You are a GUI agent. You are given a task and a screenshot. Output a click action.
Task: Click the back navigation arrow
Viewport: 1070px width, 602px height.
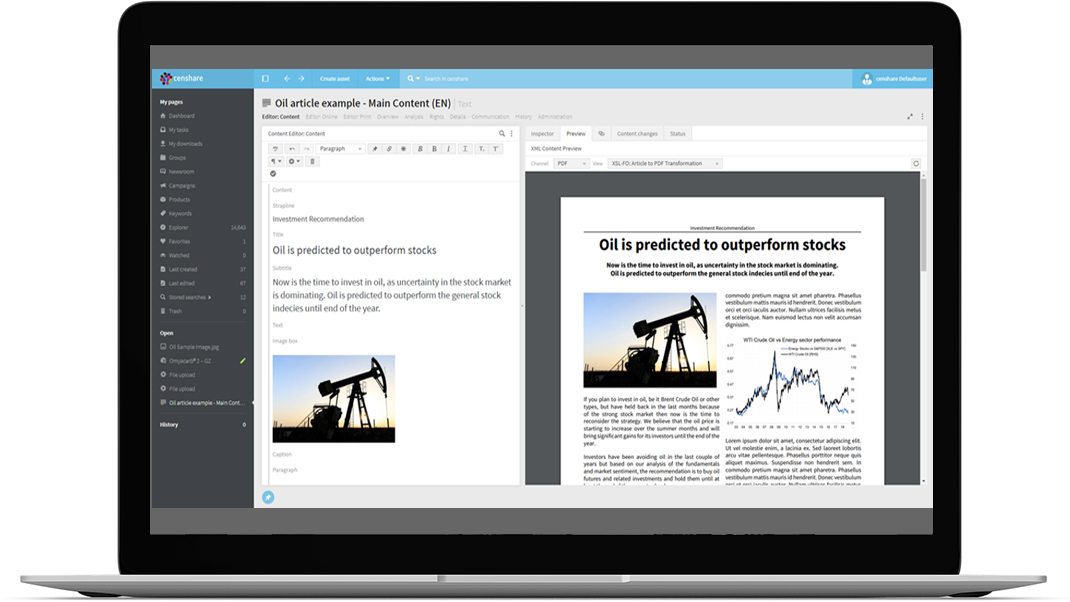tap(287, 78)
